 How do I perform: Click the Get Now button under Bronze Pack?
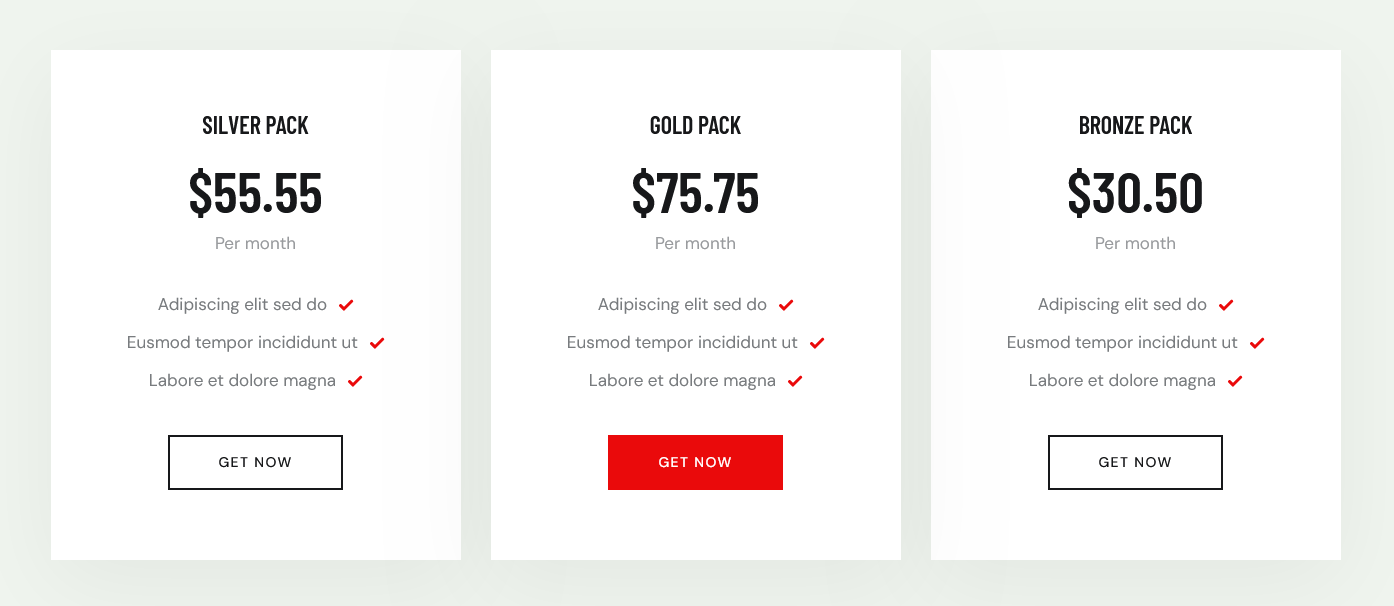[x=1135, y=462]
